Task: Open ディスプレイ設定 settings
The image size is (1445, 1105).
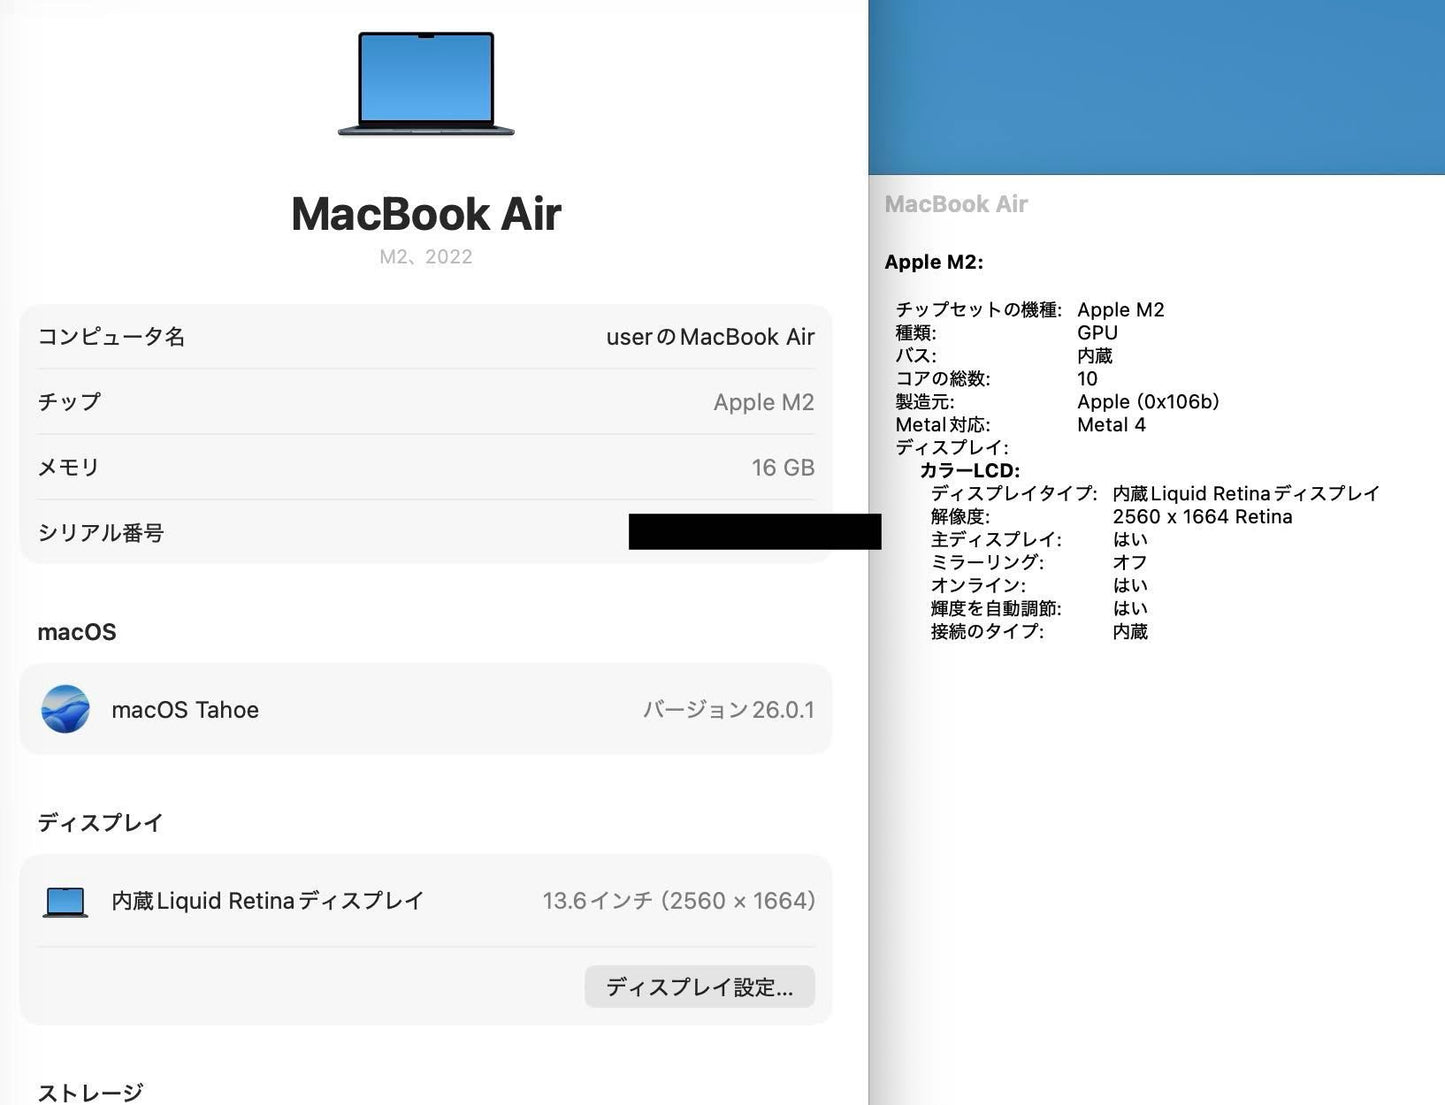Action: point(699,986)
